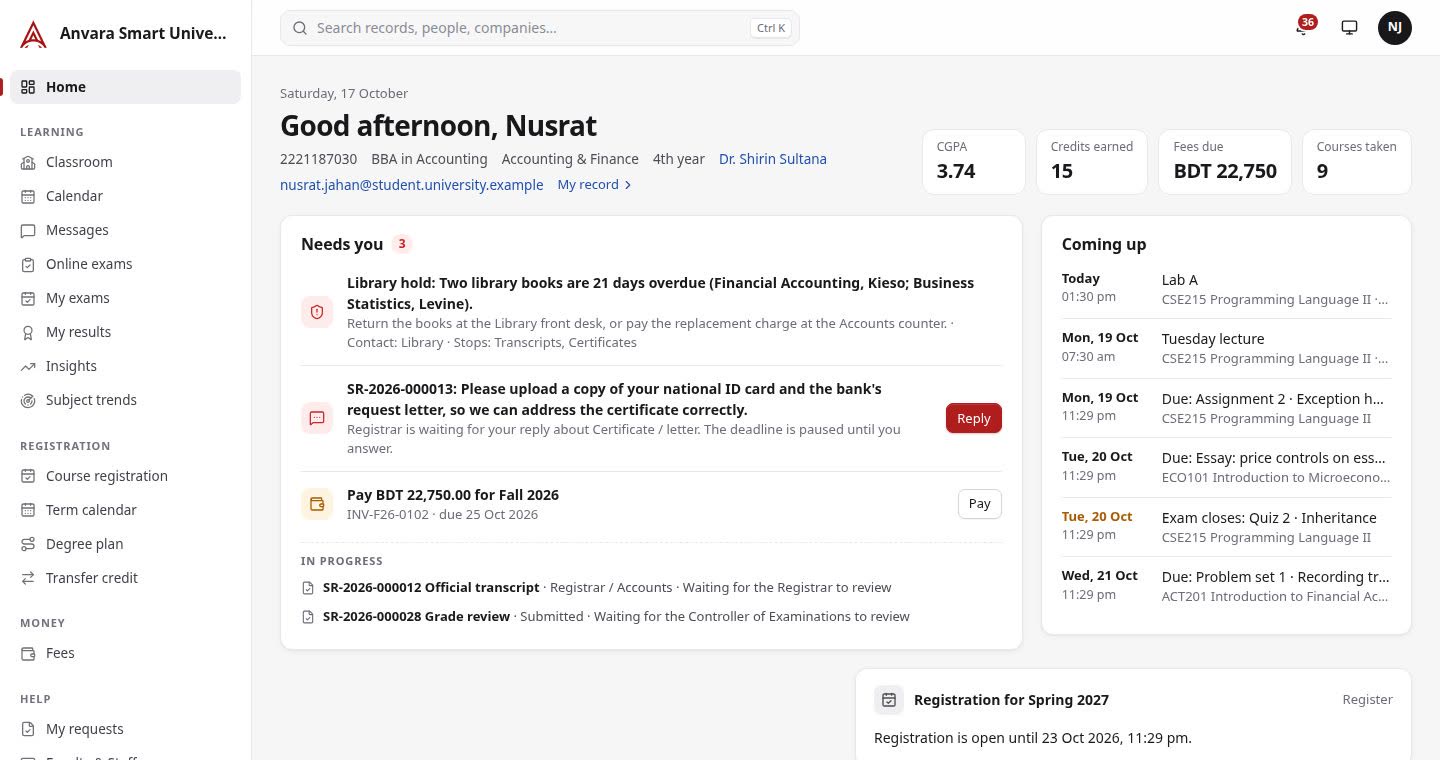The height and width of the screenshot is (760, 1440).
Task: Click the nusrat.jahan student email link
Action: [x=412, y=185]
